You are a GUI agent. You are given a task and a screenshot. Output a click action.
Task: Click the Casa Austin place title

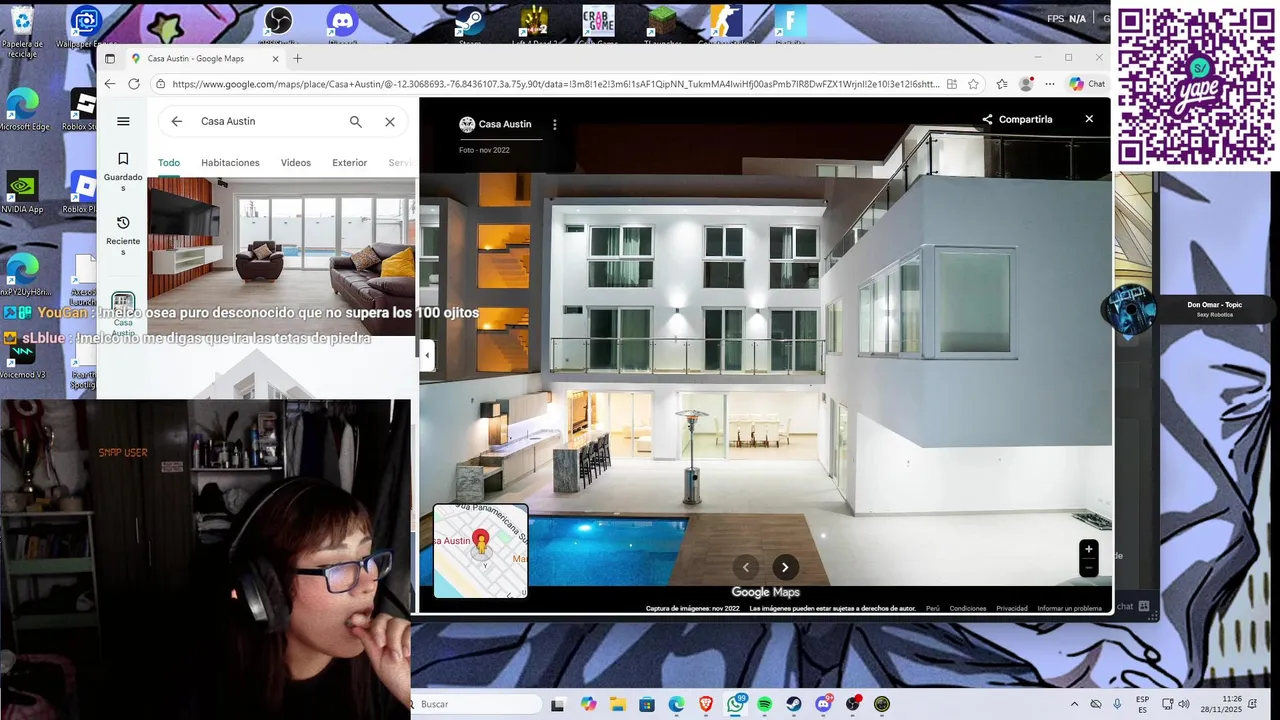pos(505,124)
